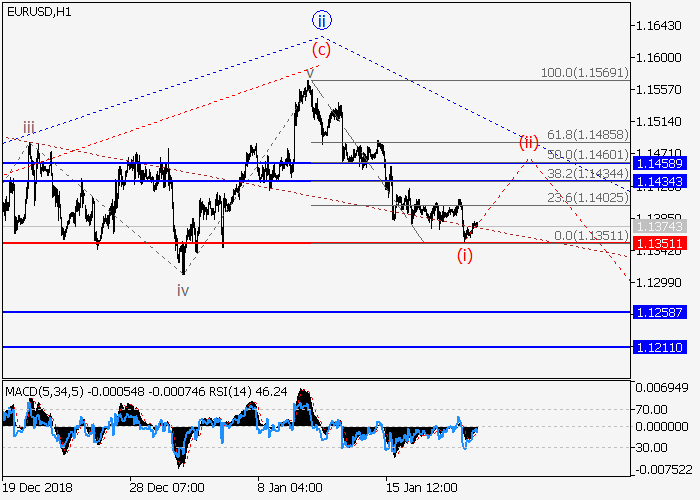700x500 pixels.
Task: Select the red (c) wave label
Action: tap(321, 49)
